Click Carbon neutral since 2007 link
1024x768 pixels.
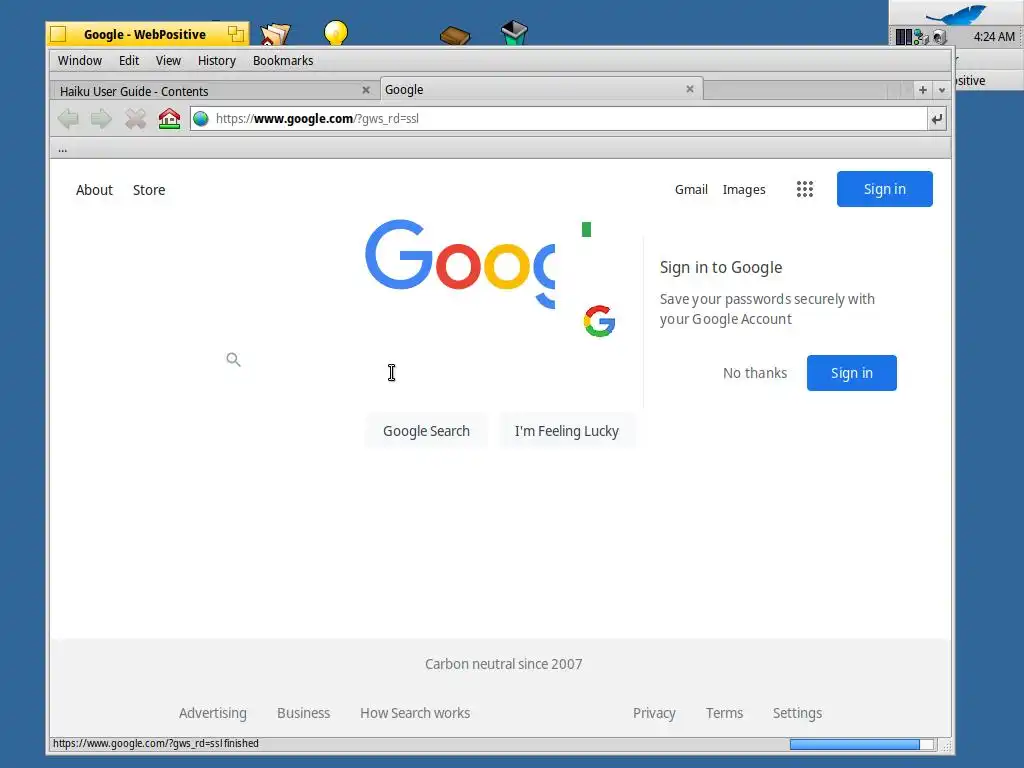504,664
